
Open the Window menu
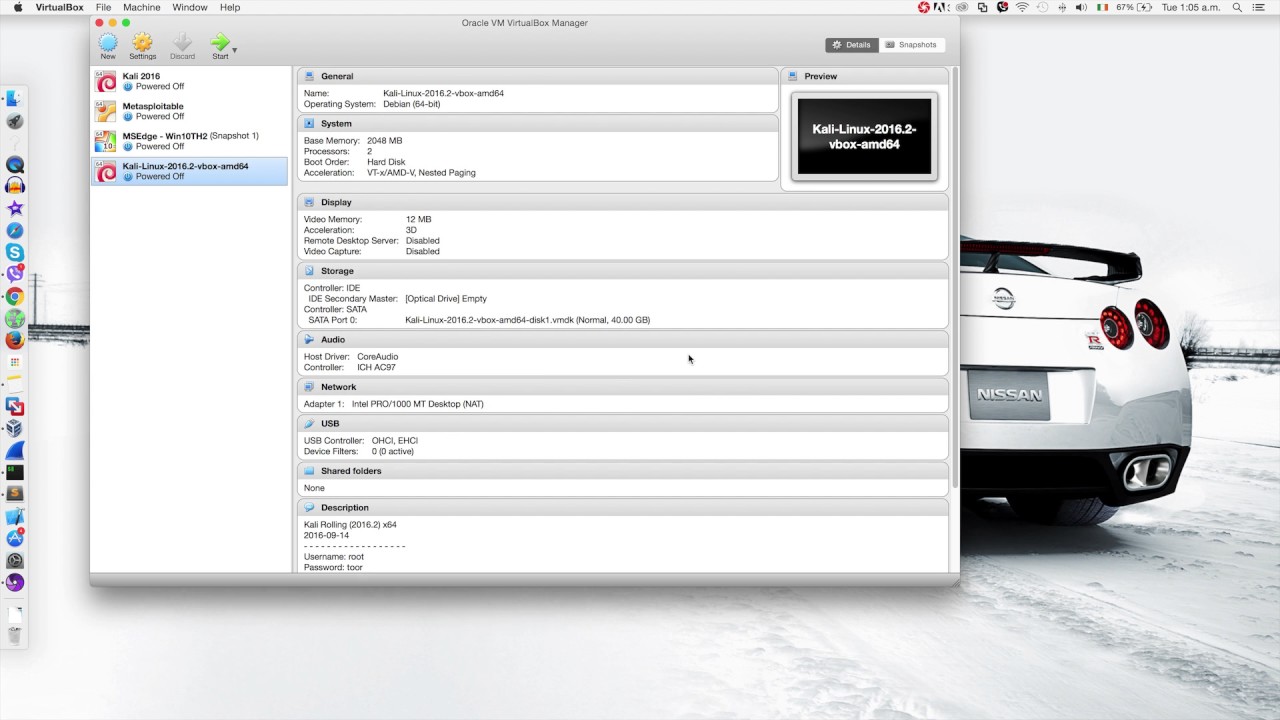(x=190, y=7)
